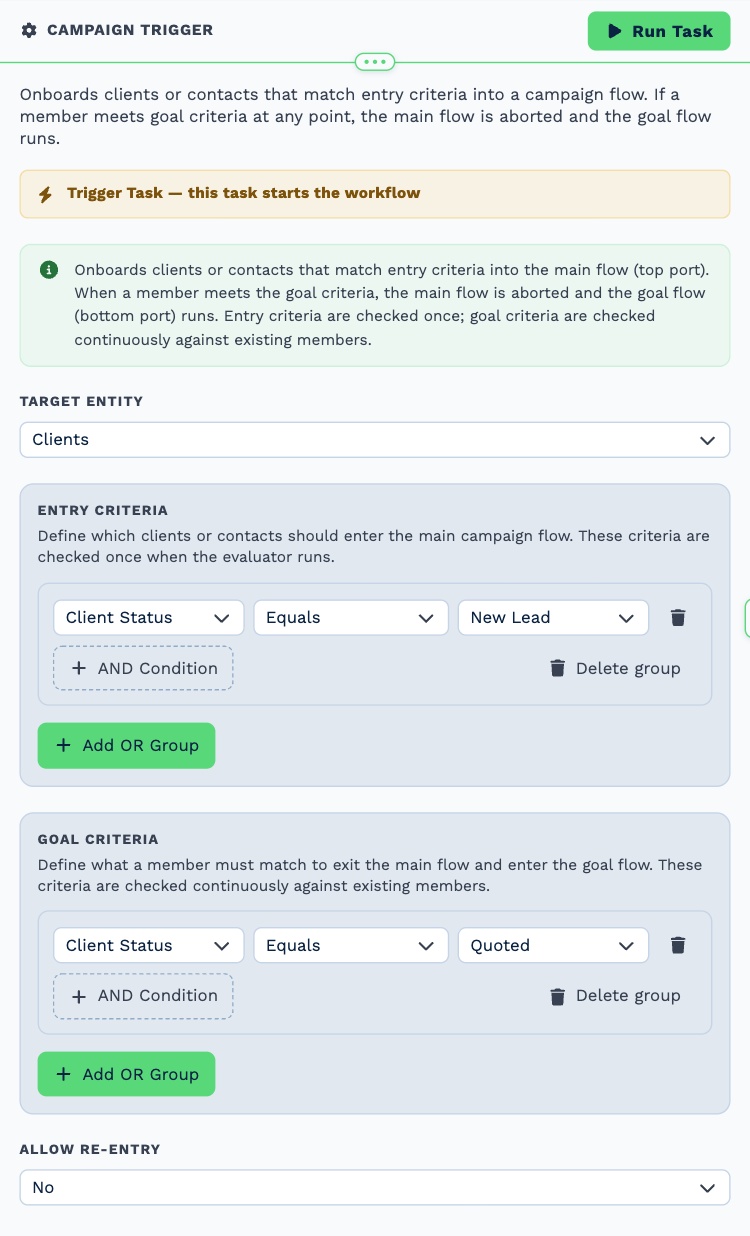Open the Target Entity Clients dropdown
This screenshot has width=750, height=1236.
click(375, 440)
